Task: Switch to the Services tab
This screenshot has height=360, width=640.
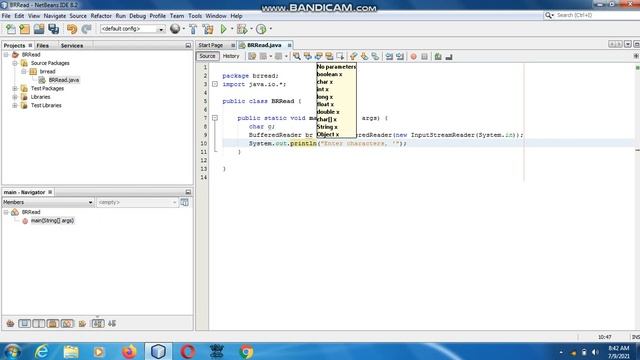Action: click(72, 45)
